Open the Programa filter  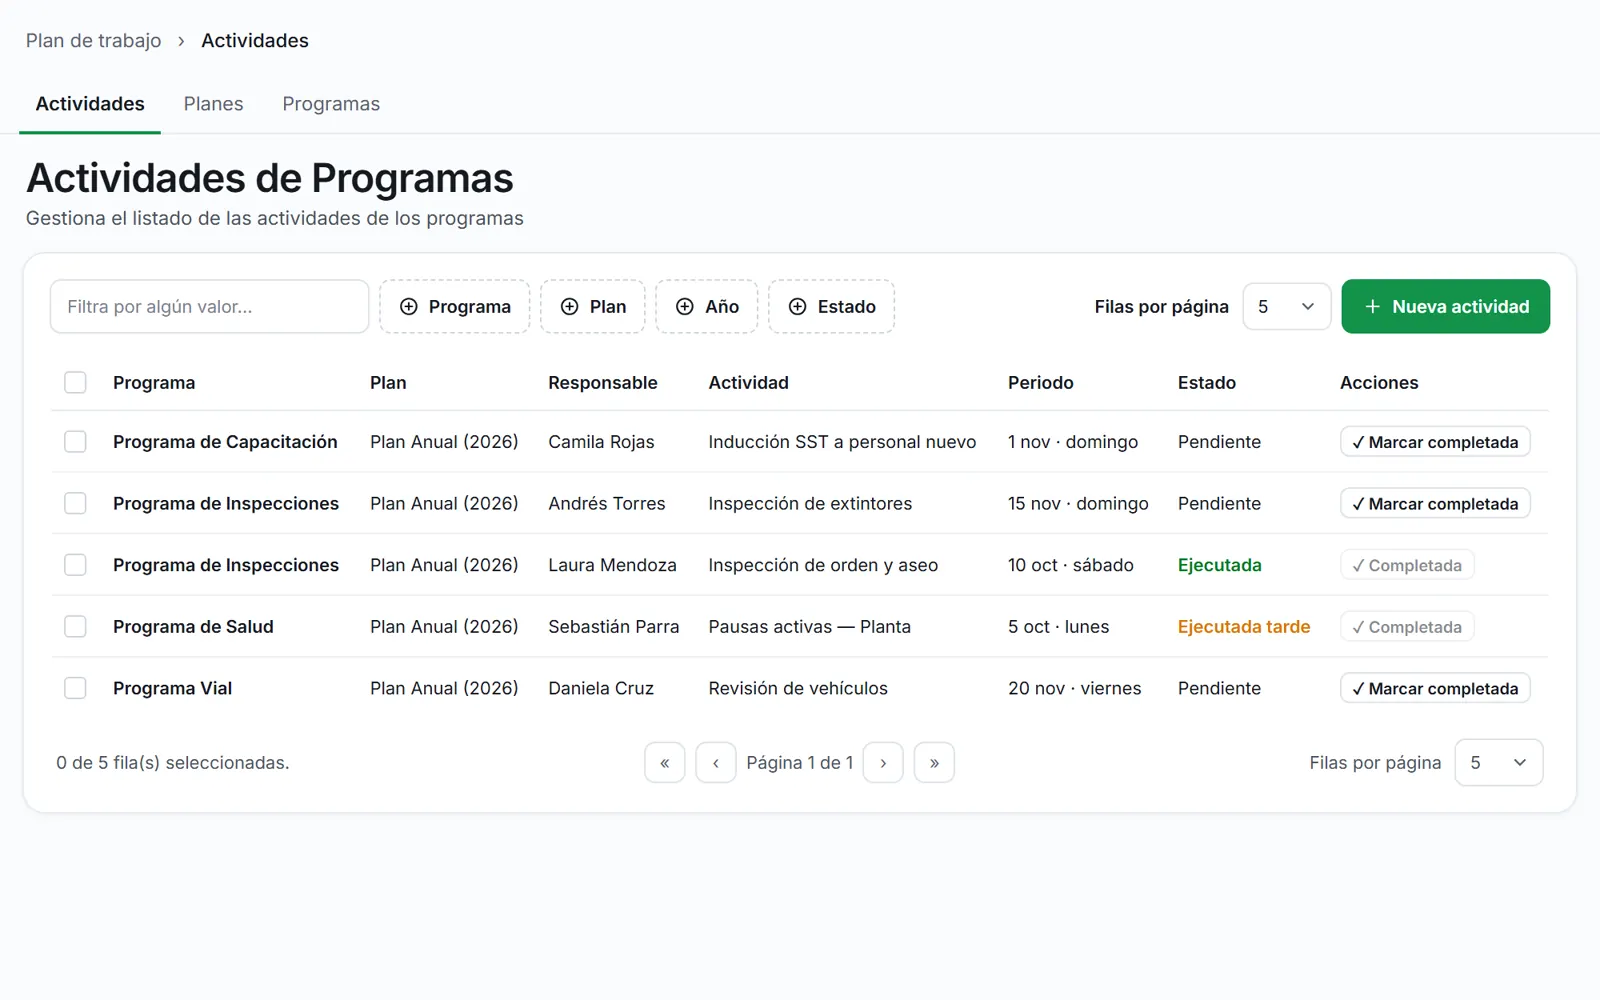point(455,306)
